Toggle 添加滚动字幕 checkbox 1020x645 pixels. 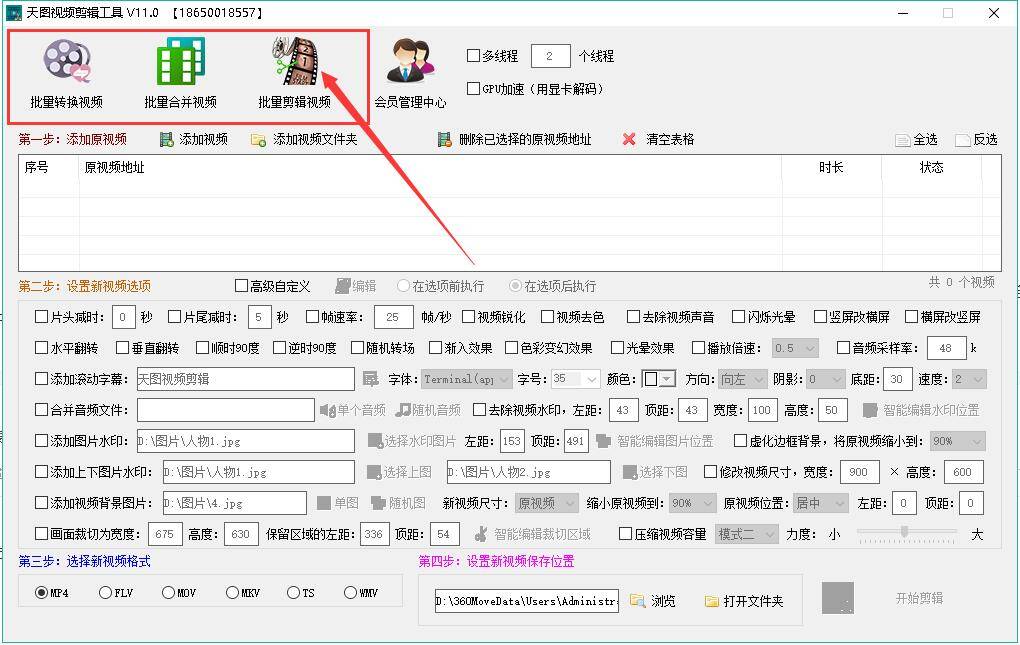(41, 378)
